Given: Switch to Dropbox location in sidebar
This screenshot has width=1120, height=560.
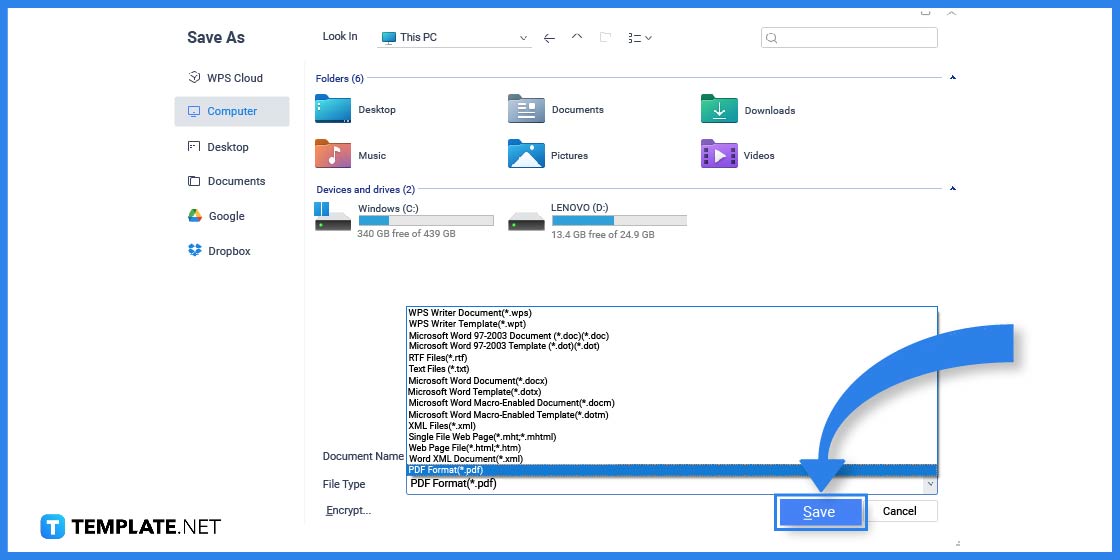Looking at the screenshot, I should coord(229,251).
